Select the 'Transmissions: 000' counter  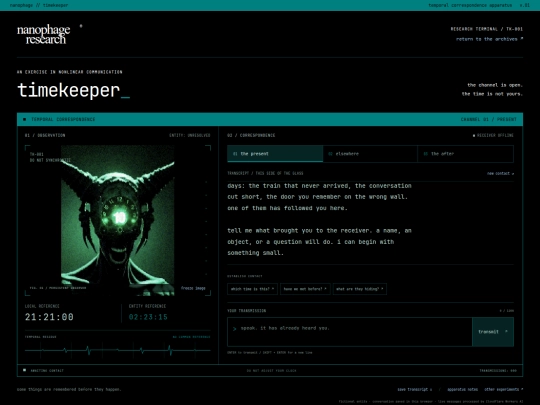pos(498,371)
